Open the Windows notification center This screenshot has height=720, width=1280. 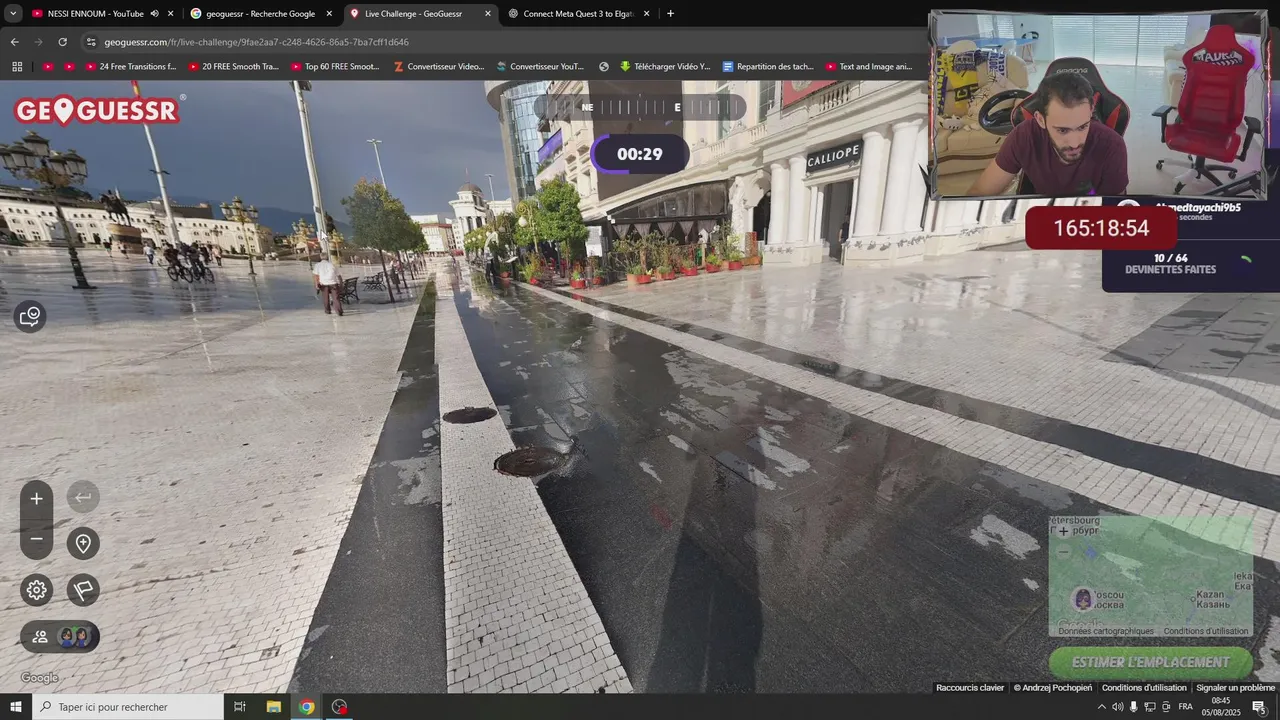coord(1259,707)
